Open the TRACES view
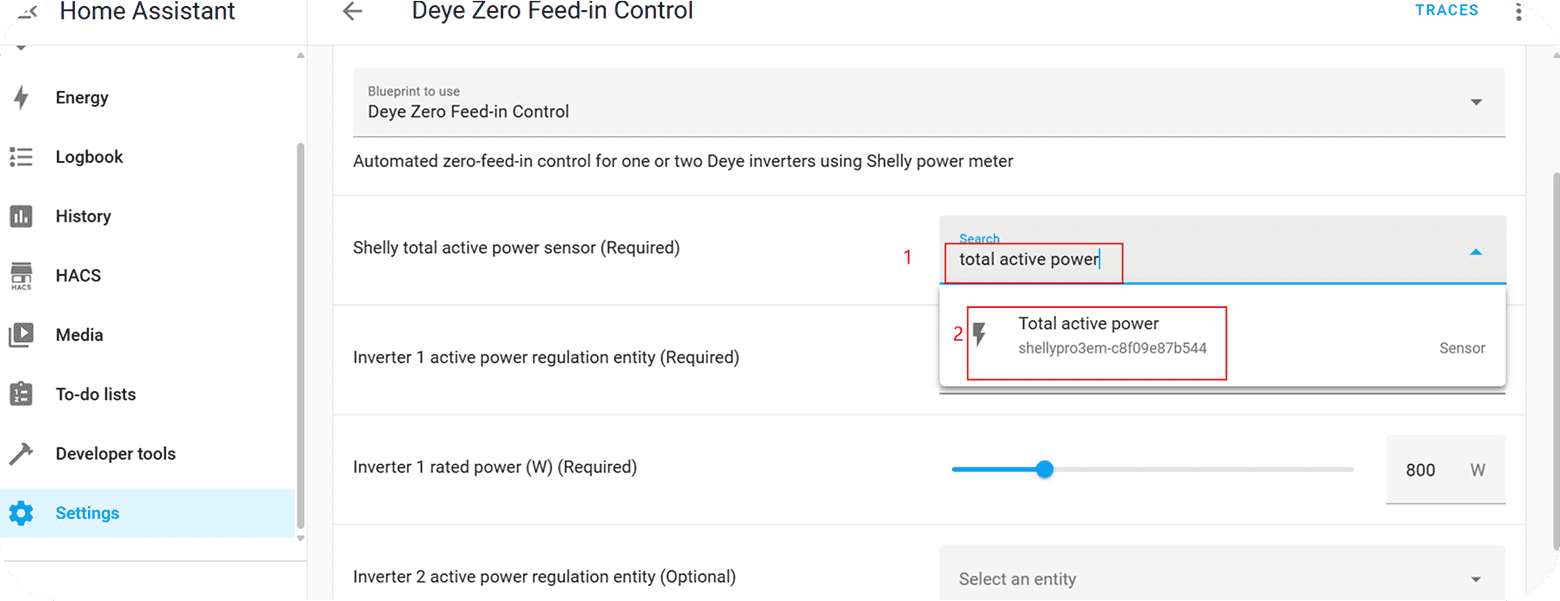The width and height of the screenshot is (1560, 601). pos(1446,10)
